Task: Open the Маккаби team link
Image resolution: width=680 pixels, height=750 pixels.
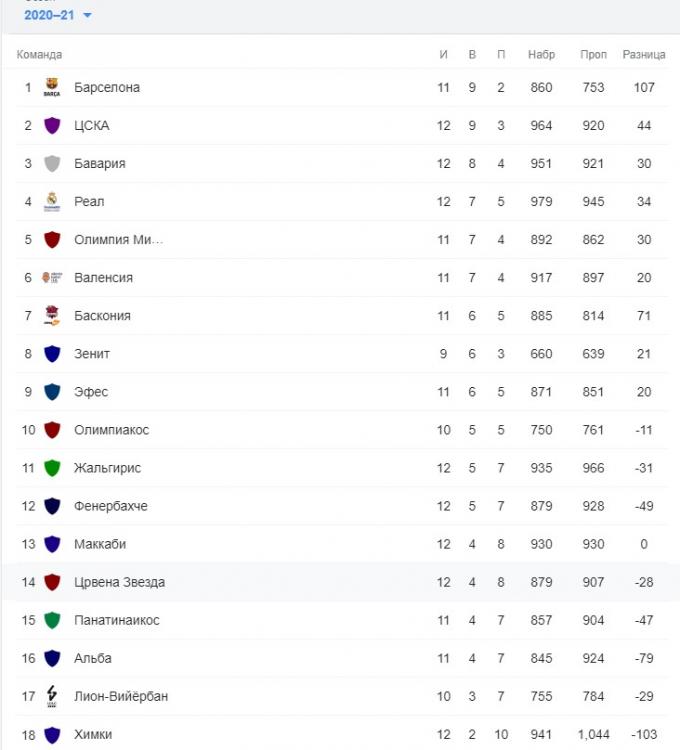Action: point(100,544)
